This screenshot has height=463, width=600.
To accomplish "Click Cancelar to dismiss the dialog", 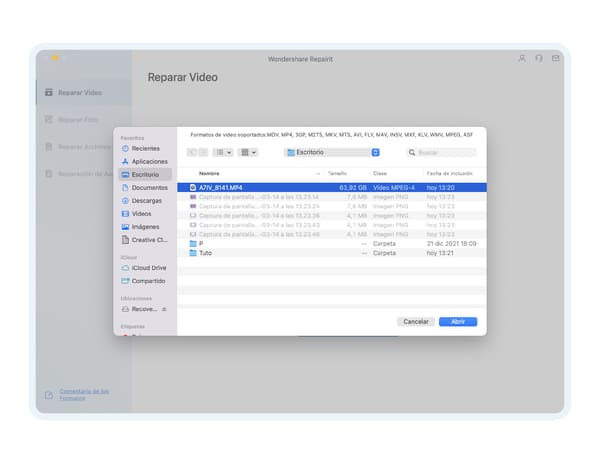I will pos(416,321).
